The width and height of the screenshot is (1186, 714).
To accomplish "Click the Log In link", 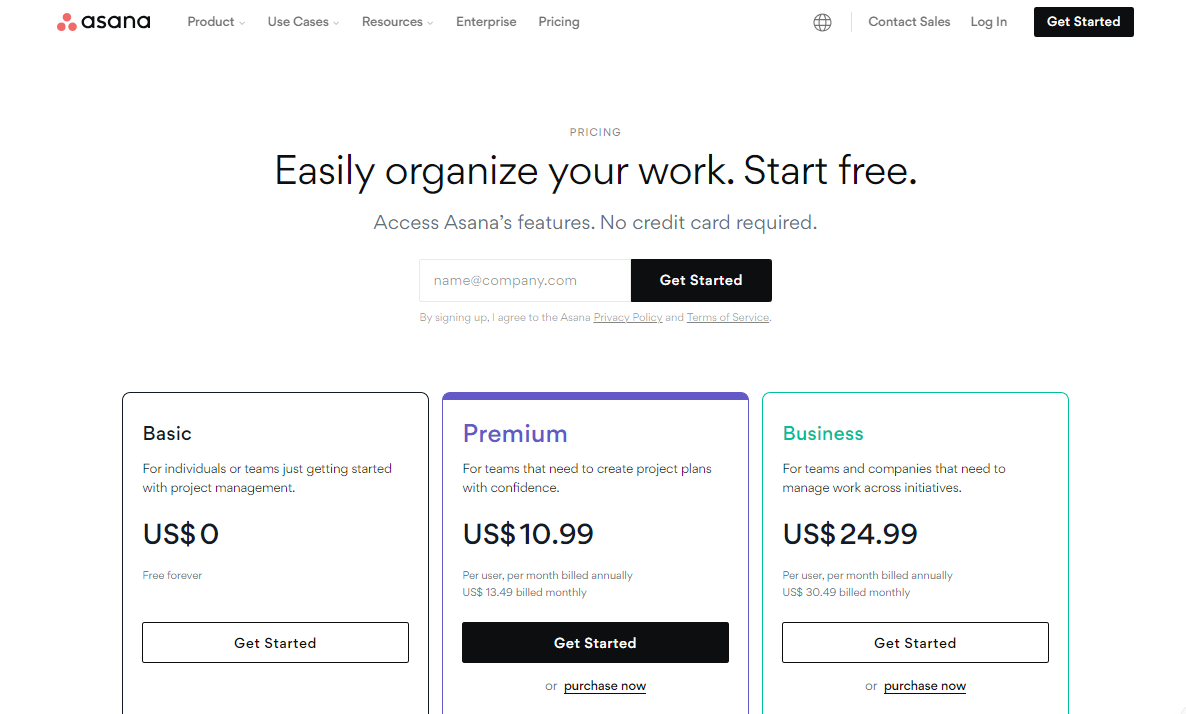I will (x=988, y=21).
